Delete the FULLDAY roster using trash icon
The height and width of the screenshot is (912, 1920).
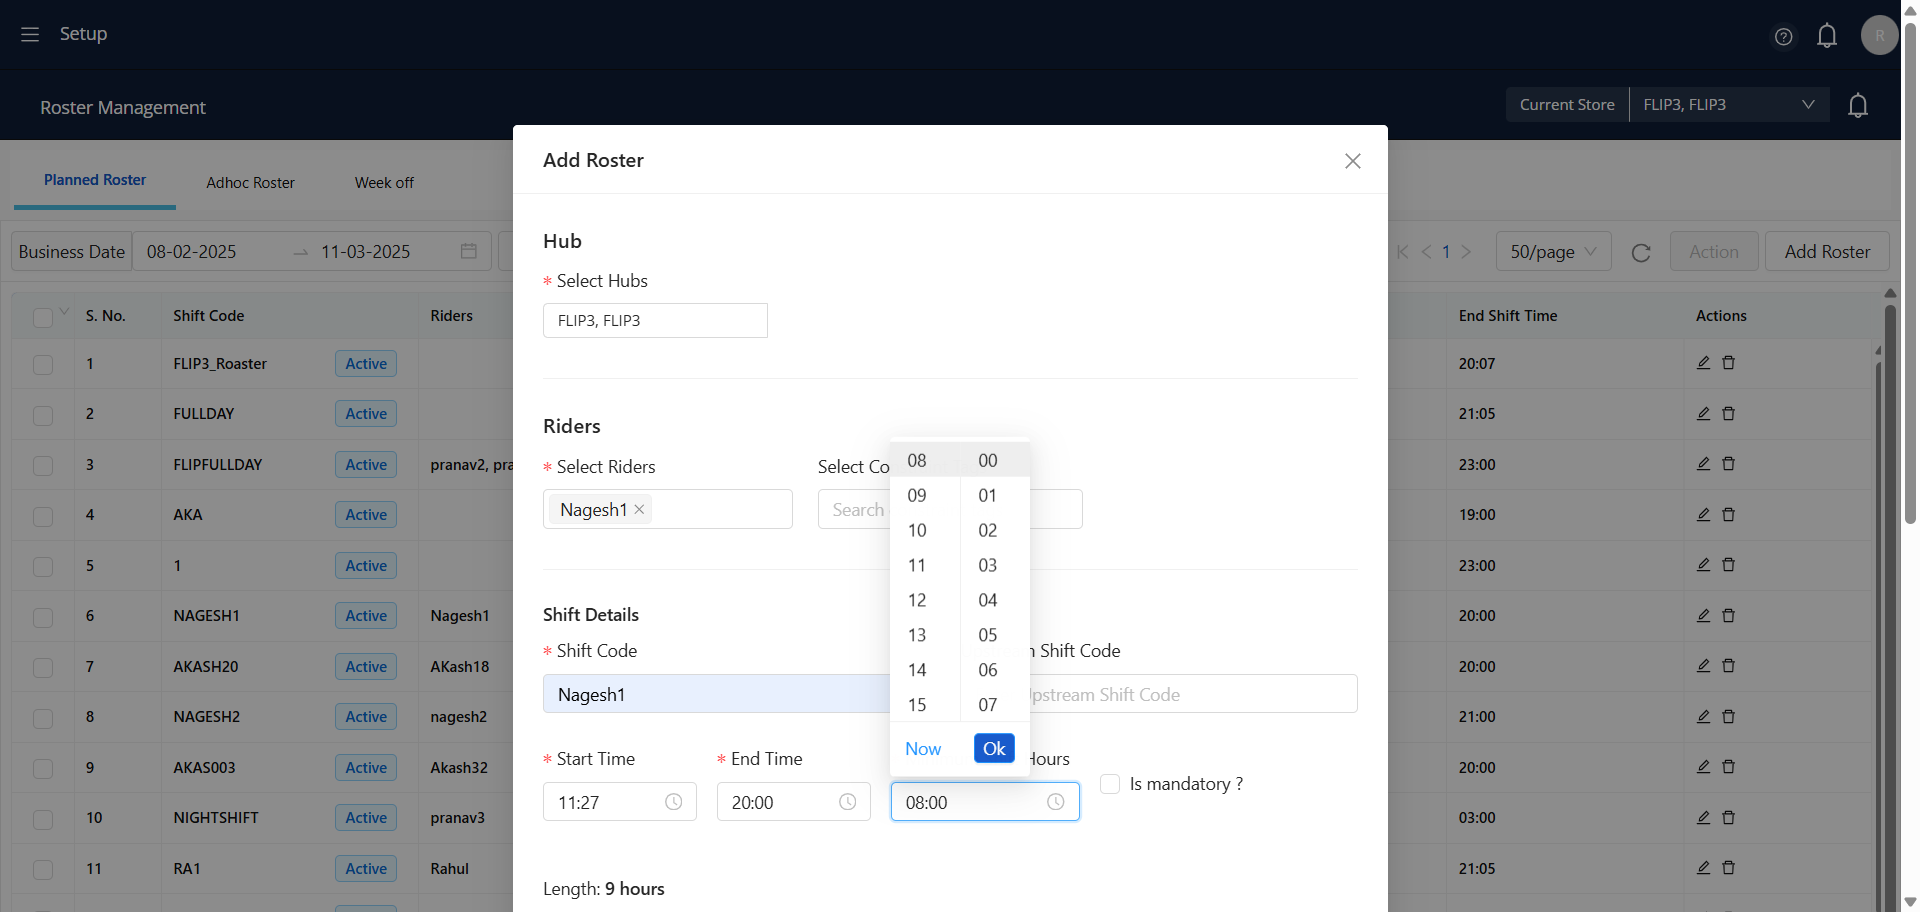(1728, 413)
